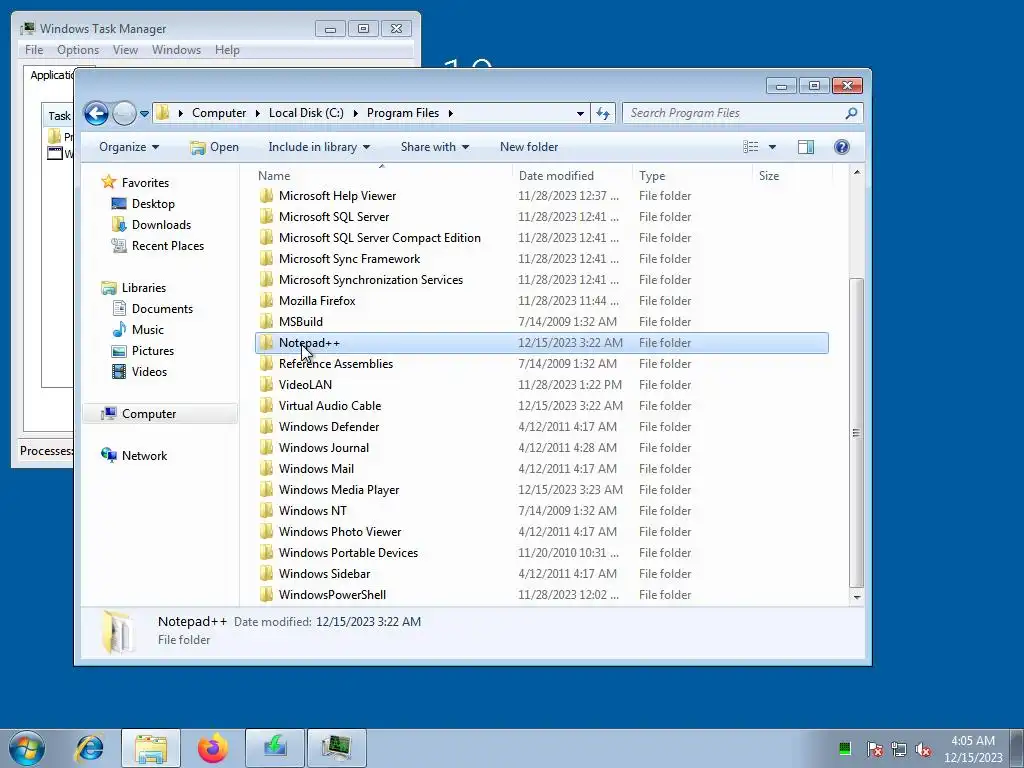
Task: Open Task Manager Windows menu
Action: point(176,50)
